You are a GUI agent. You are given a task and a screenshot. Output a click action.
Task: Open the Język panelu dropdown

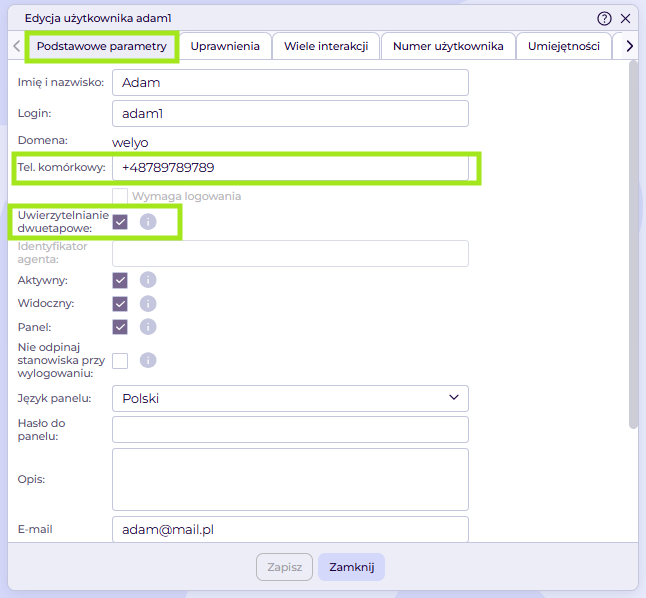coord(290,398)
